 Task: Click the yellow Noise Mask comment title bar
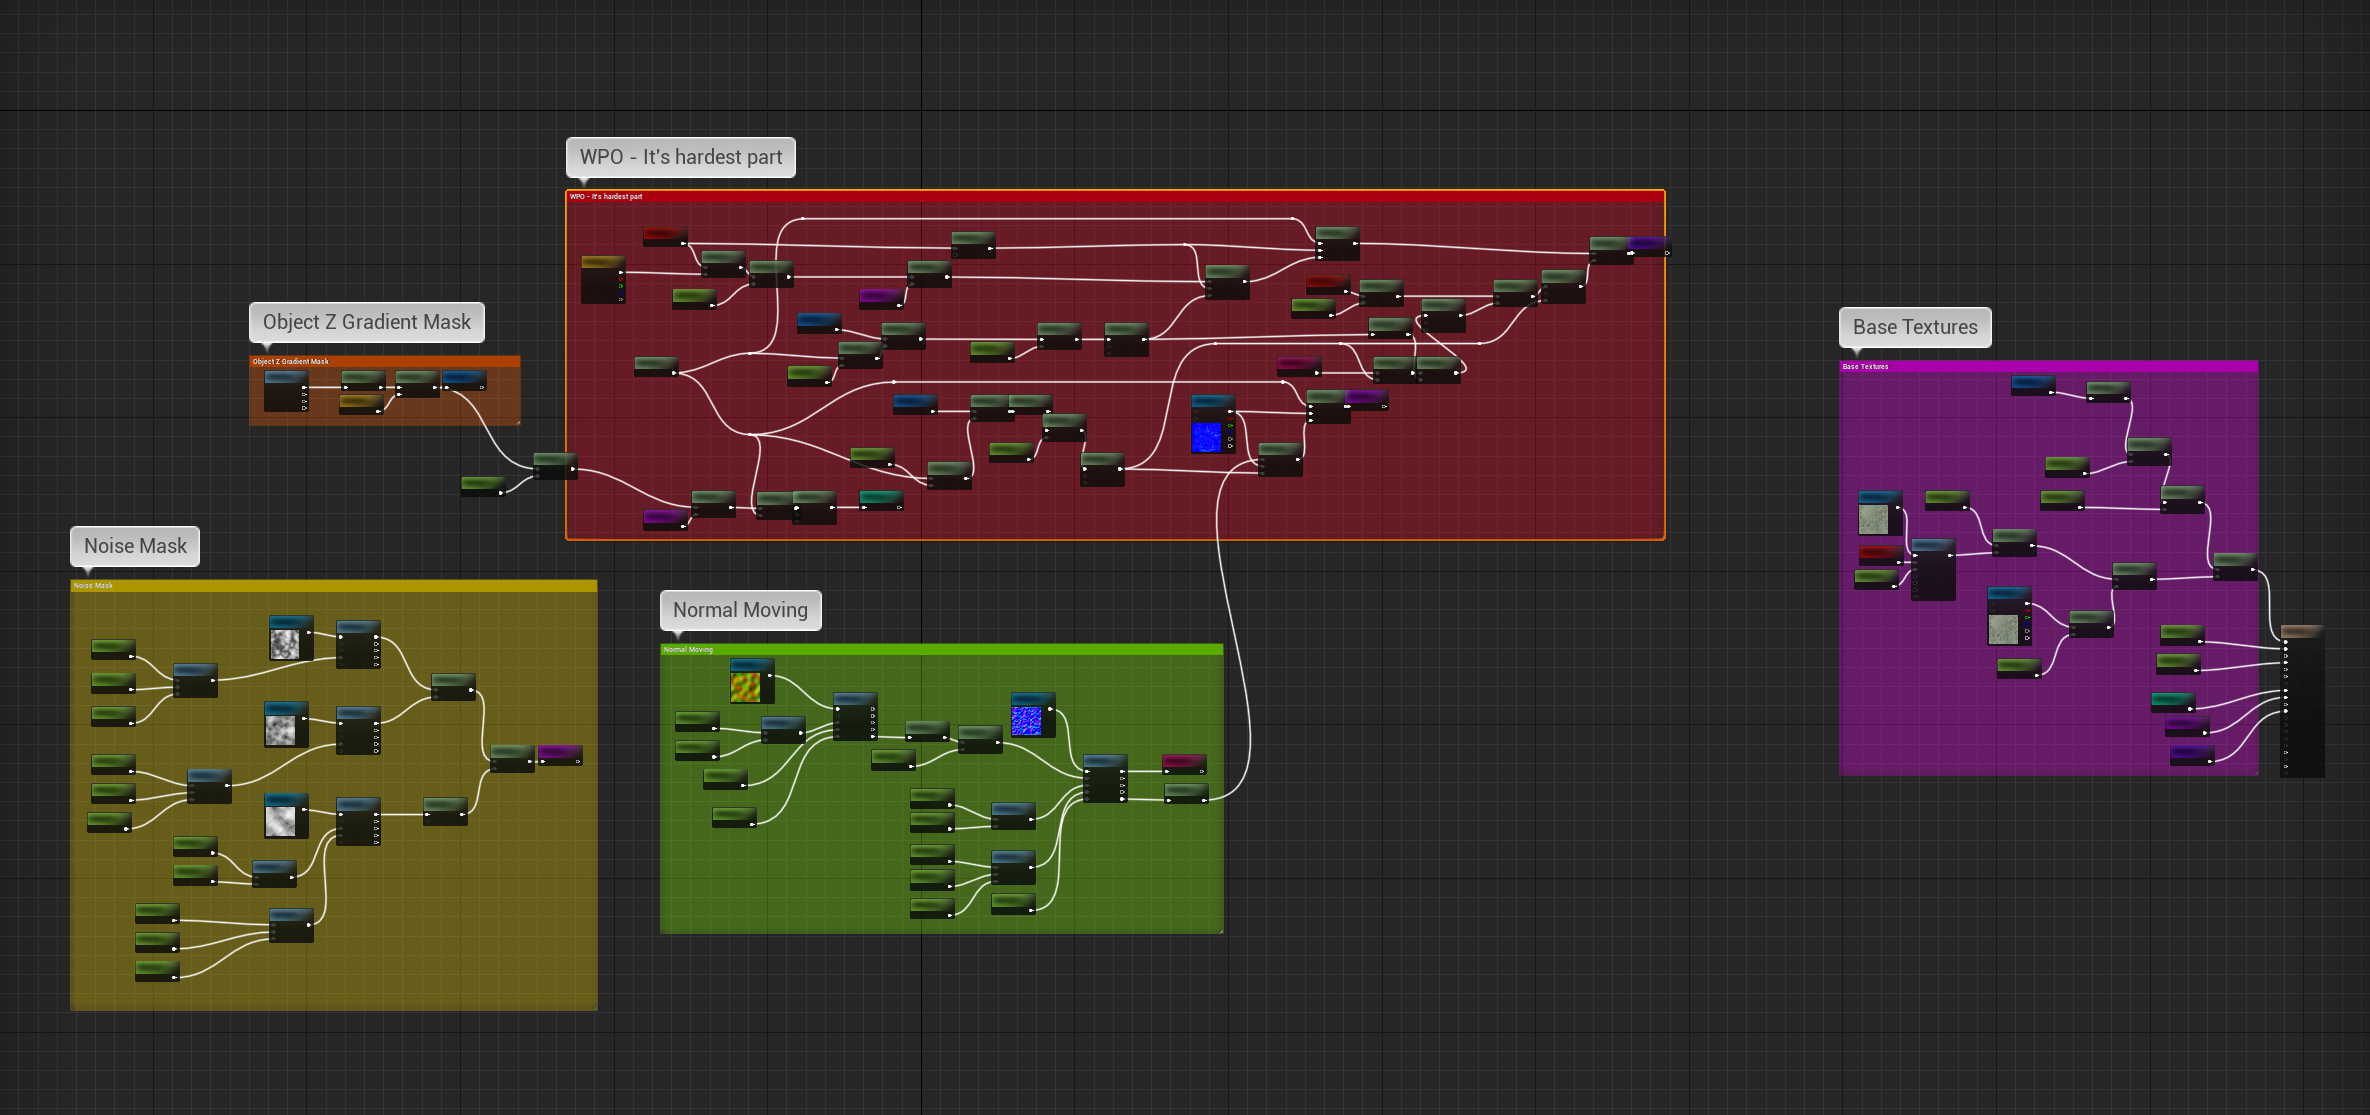coord(334,585)
